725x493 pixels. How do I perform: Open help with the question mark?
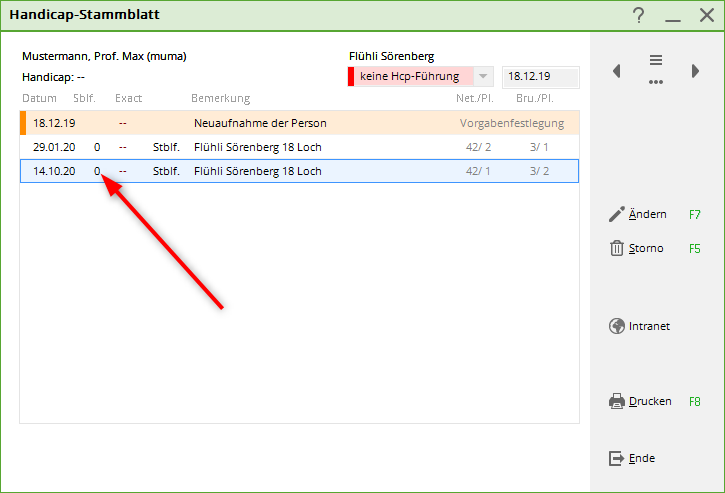[639, 15]
